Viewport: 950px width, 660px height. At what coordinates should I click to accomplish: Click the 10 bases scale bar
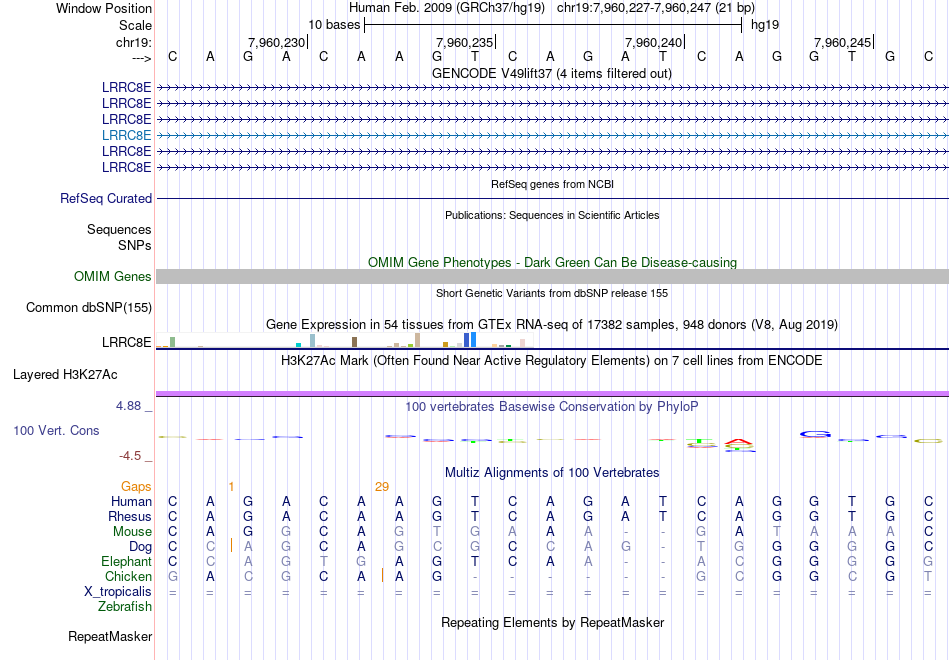coord(553,25)
